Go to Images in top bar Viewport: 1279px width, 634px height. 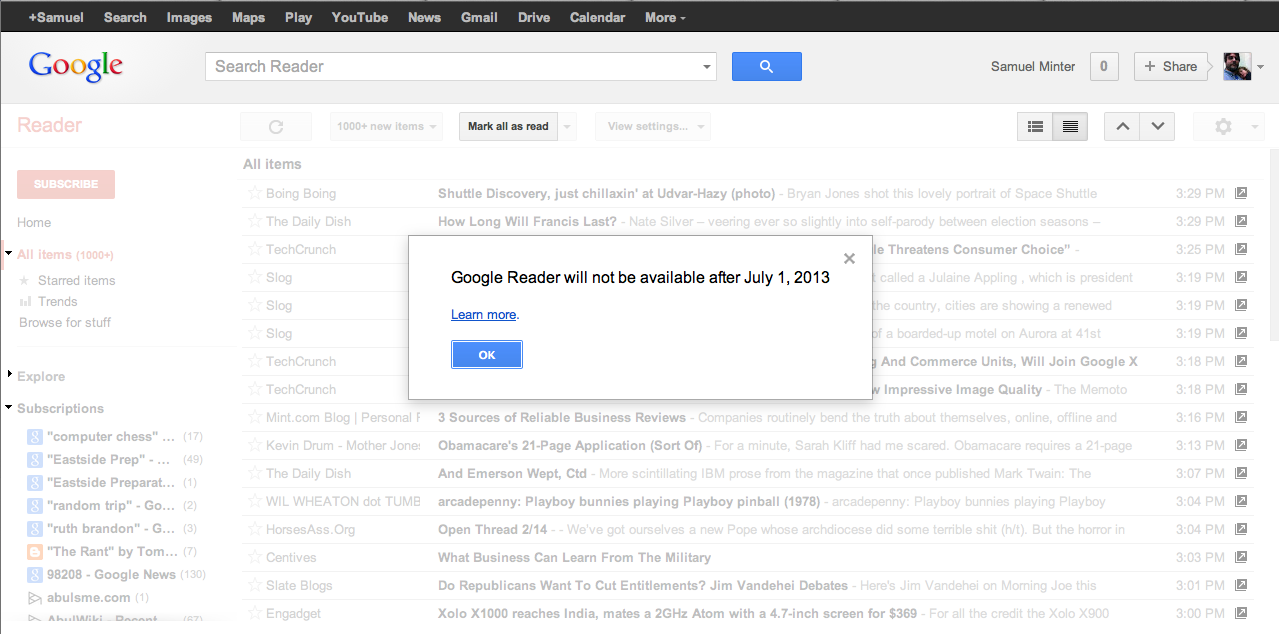coord(189,17)
